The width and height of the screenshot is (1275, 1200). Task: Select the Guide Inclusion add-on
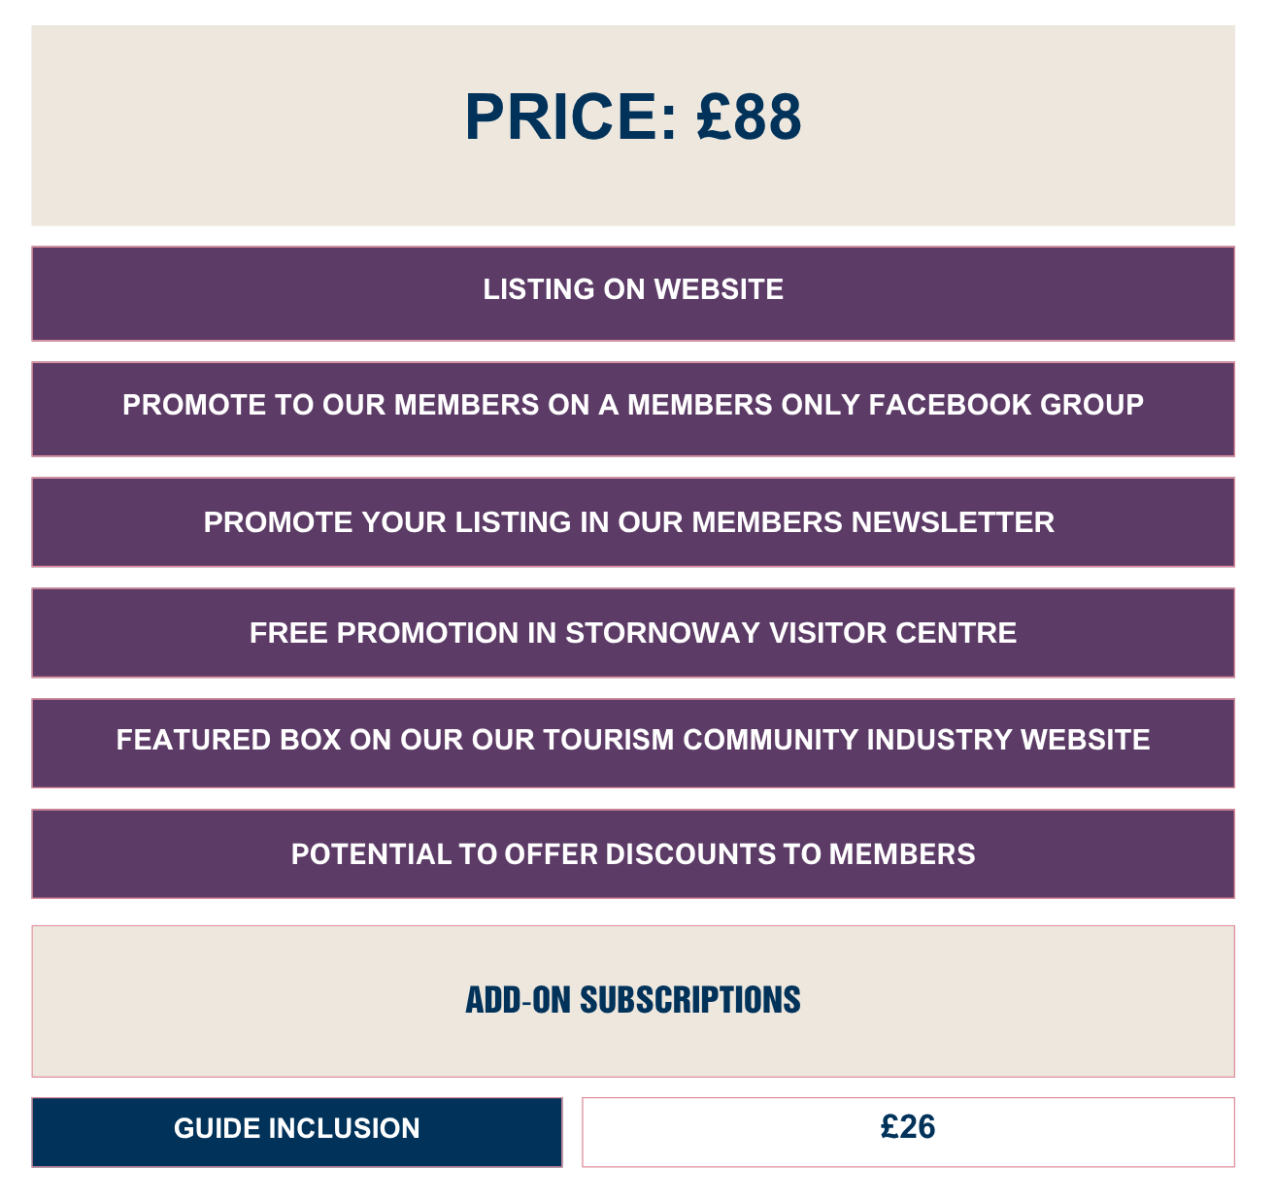point(297,1130)
